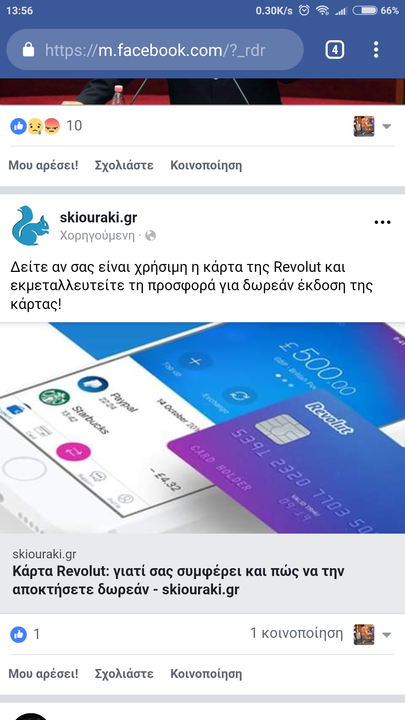Open the Revolut card ad image
This screenshot has width=405, height=720.
(x=202, y=428)
